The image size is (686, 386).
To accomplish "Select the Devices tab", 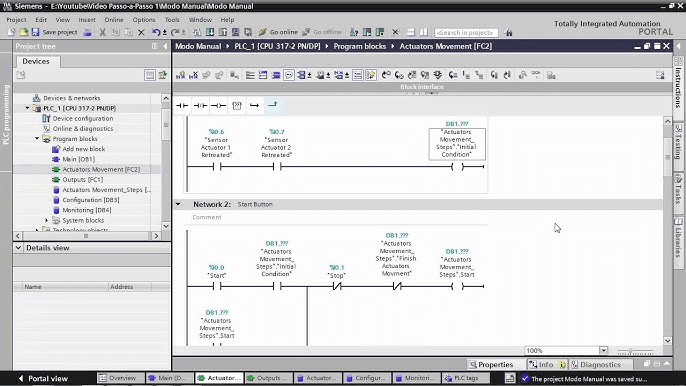I will 36,61.
